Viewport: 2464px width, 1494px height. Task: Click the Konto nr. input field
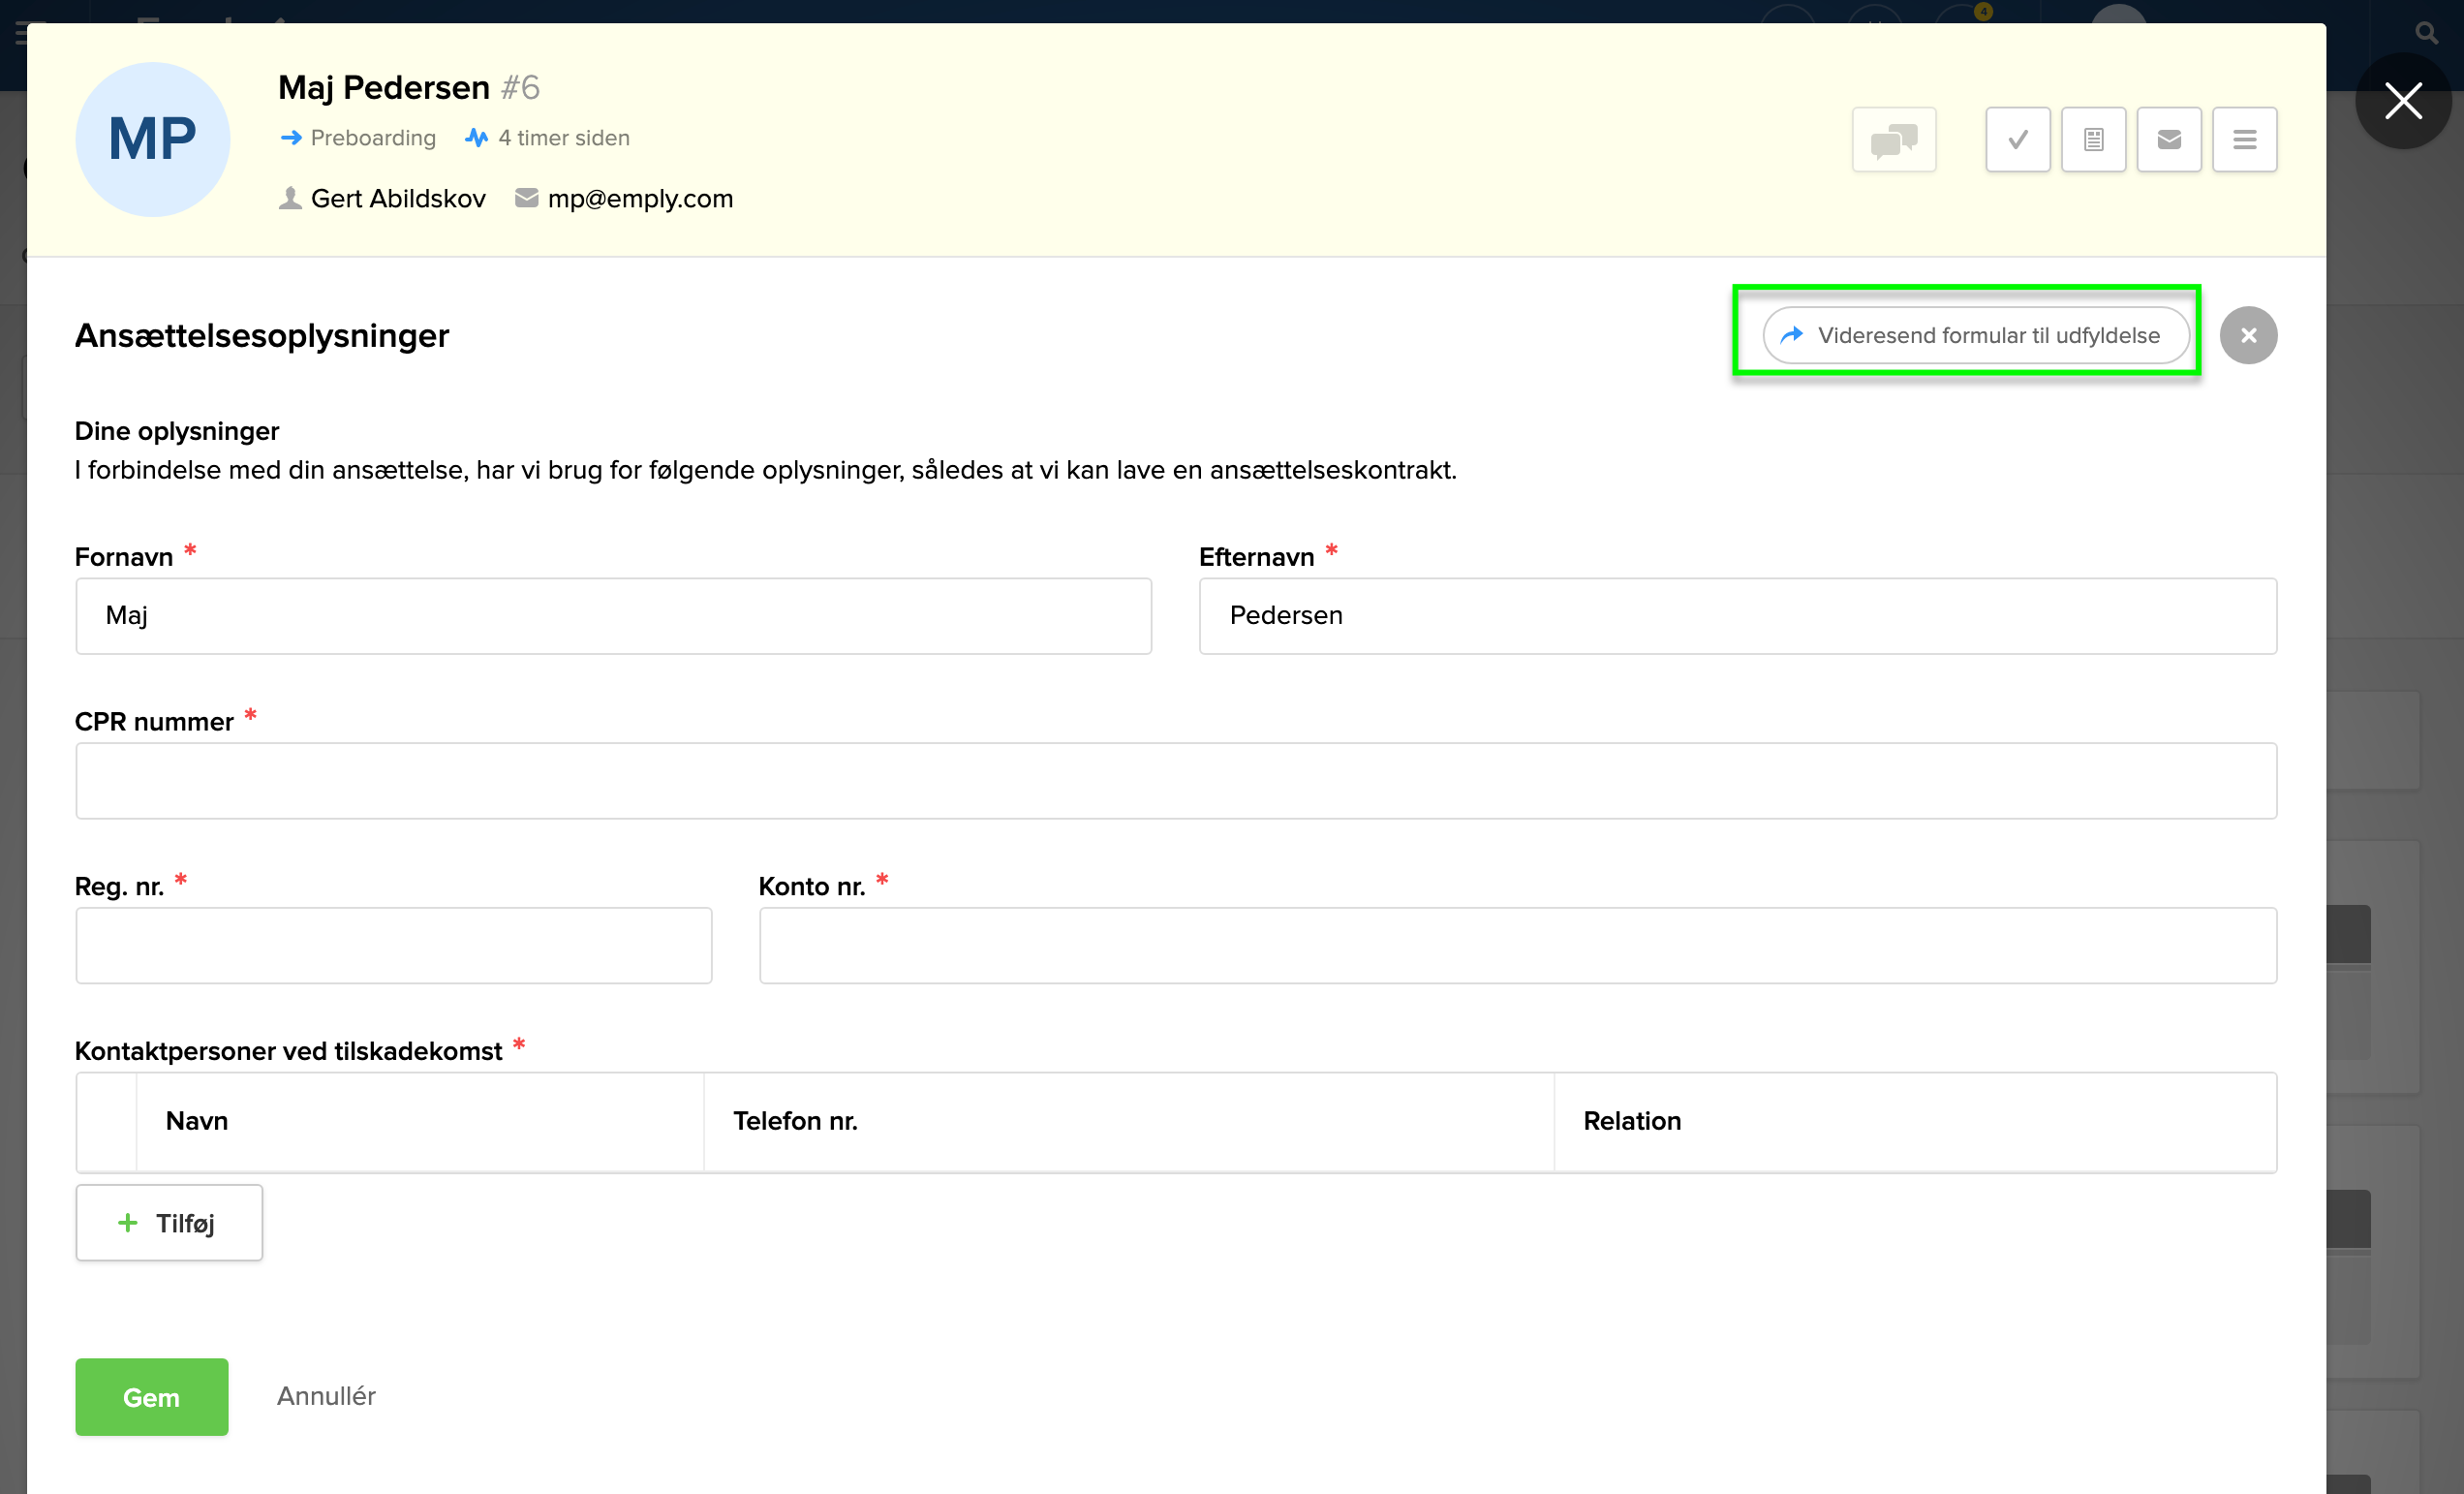[1517, 945]
